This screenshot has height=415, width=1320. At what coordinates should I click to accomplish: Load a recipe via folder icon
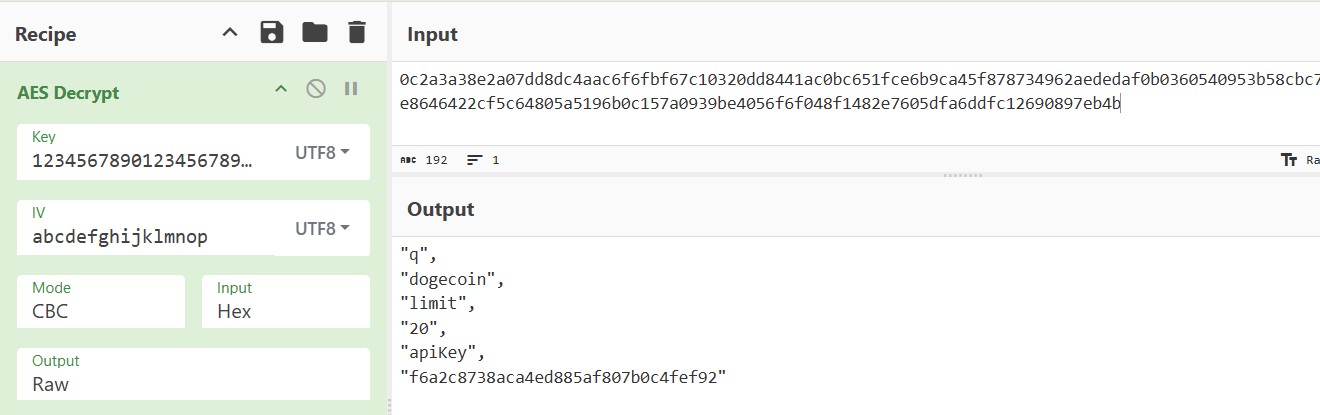315,33
